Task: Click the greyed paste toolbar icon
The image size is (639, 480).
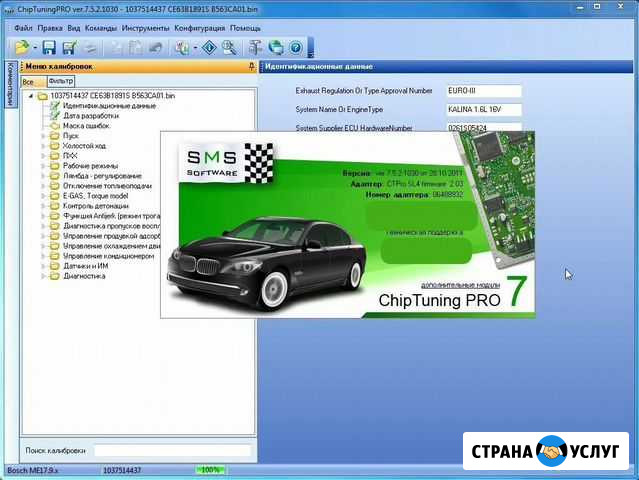Action: (x=135, y=48)
